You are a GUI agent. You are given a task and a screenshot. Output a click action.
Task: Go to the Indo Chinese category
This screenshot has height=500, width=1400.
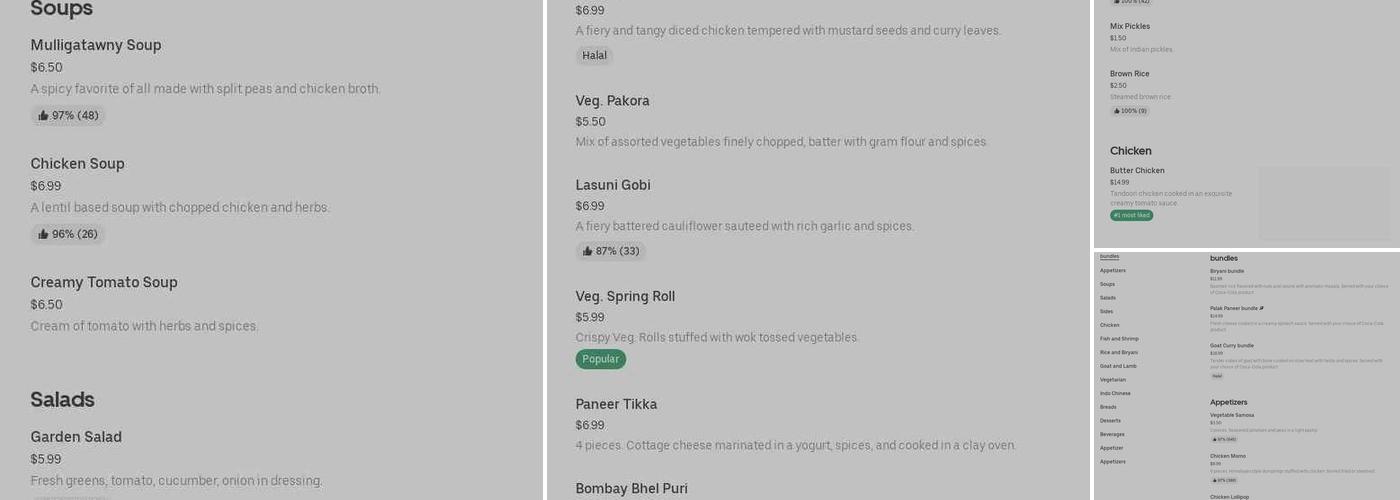1115,393
